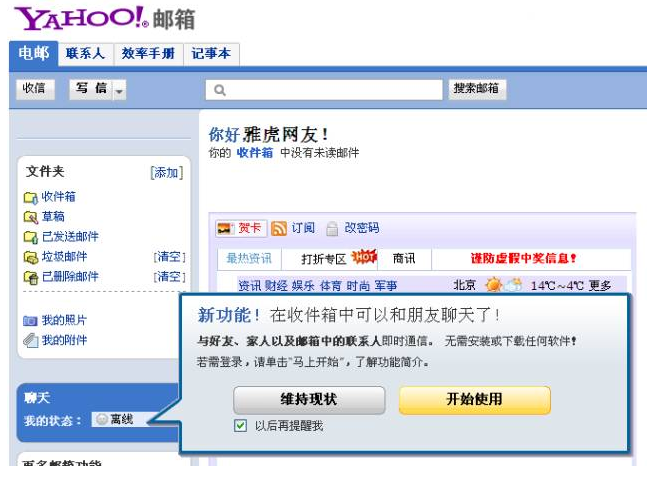Open the 草稿 folder link
Viewport: 653px width, 477px height.
[53, 217]
